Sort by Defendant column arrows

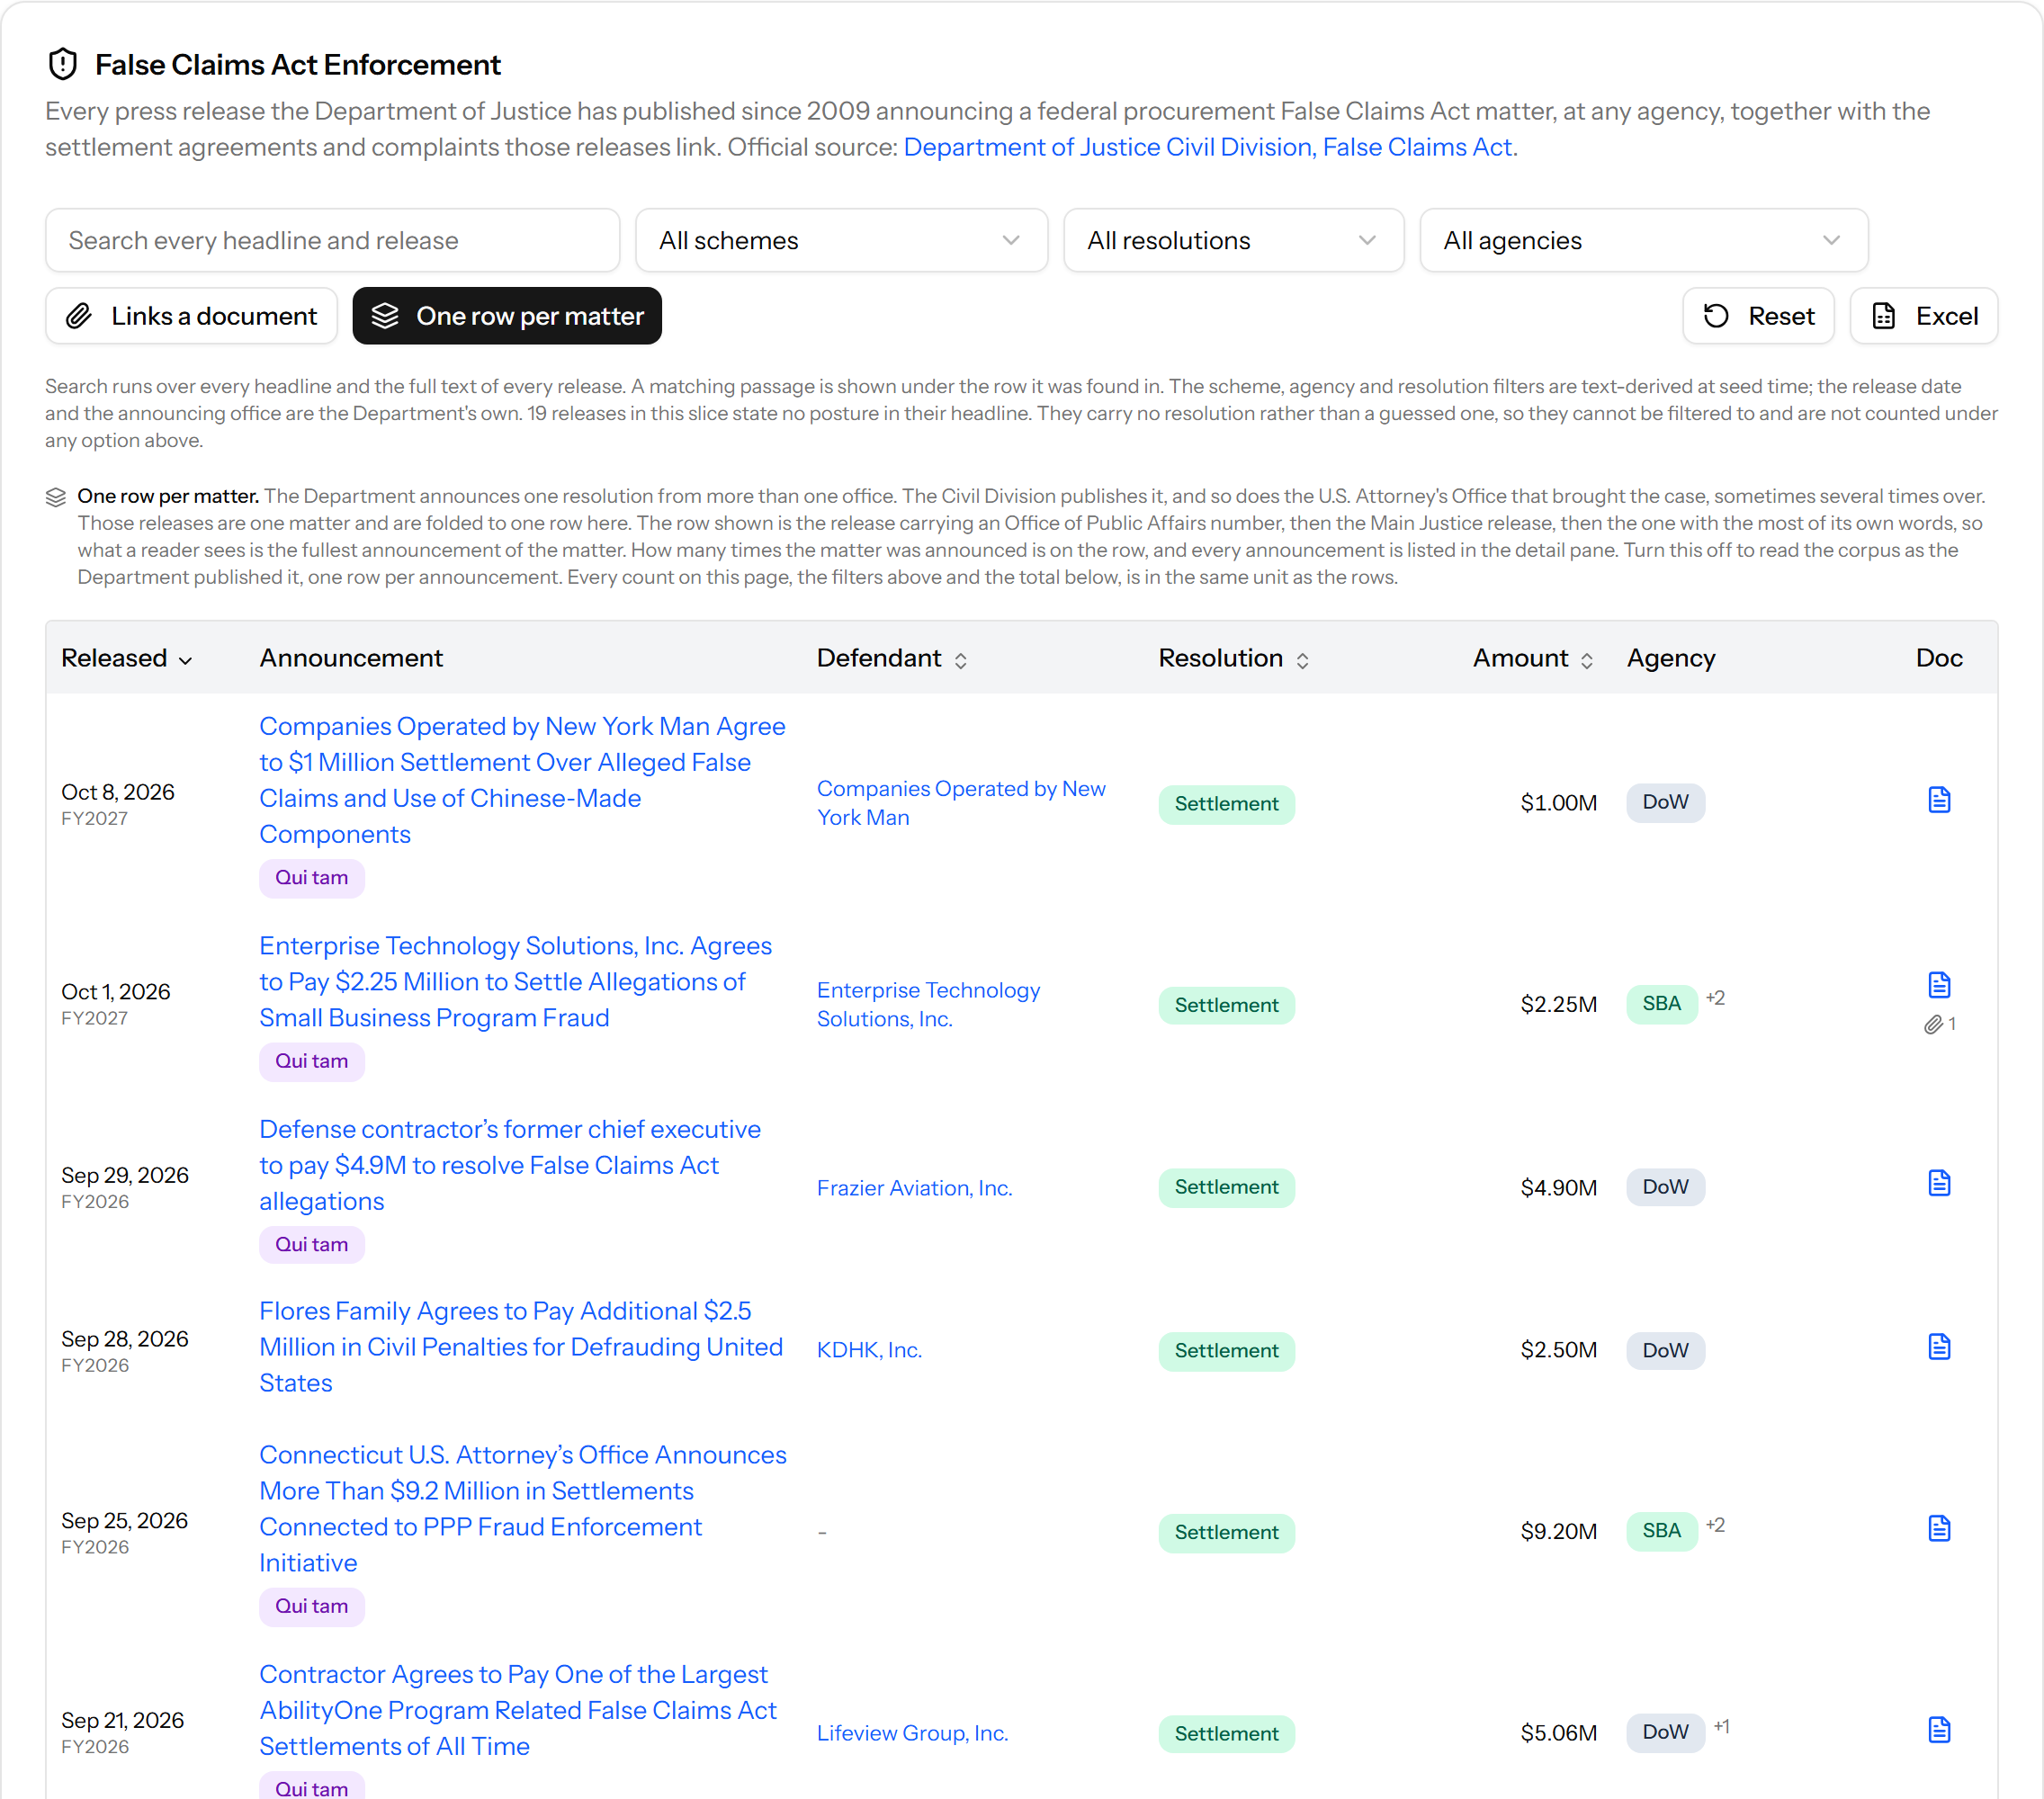pos(960,660)
